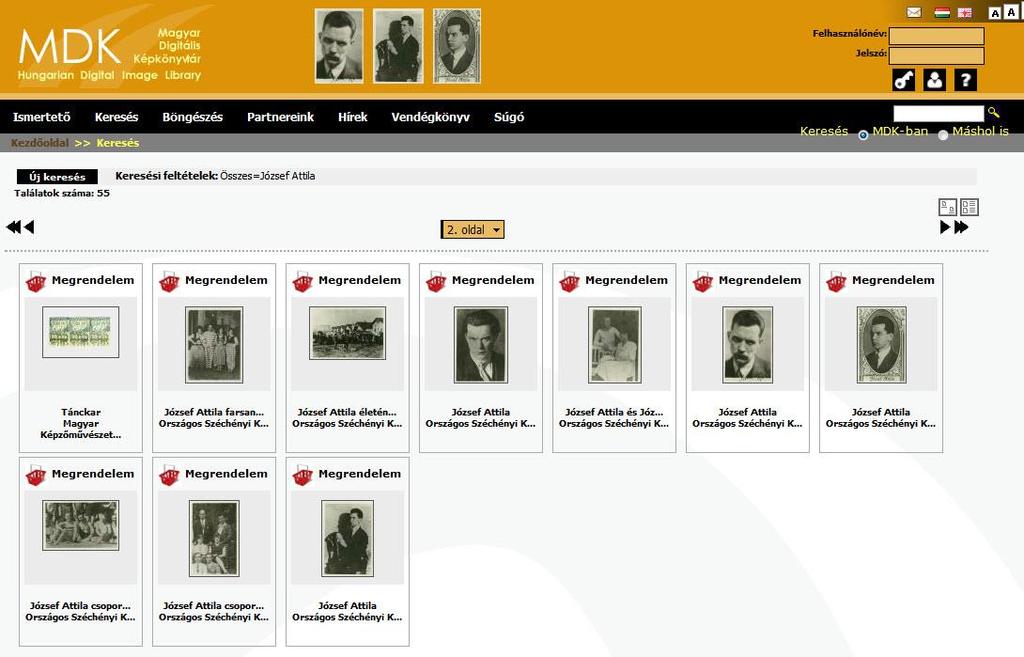The image size is (1024, 657).
Task: Jump to the first results page
Action: point(12,227)
